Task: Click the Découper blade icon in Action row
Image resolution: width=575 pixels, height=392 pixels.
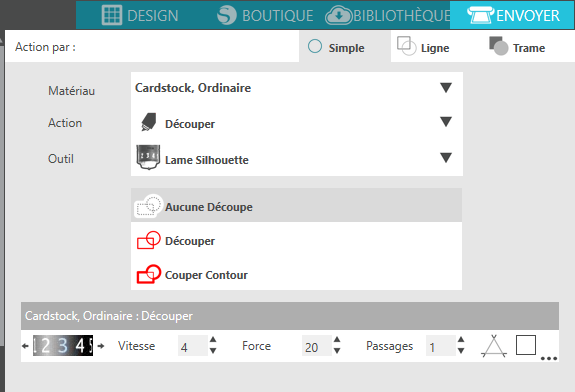Action: pyautogui.click(x=149, y=122)
